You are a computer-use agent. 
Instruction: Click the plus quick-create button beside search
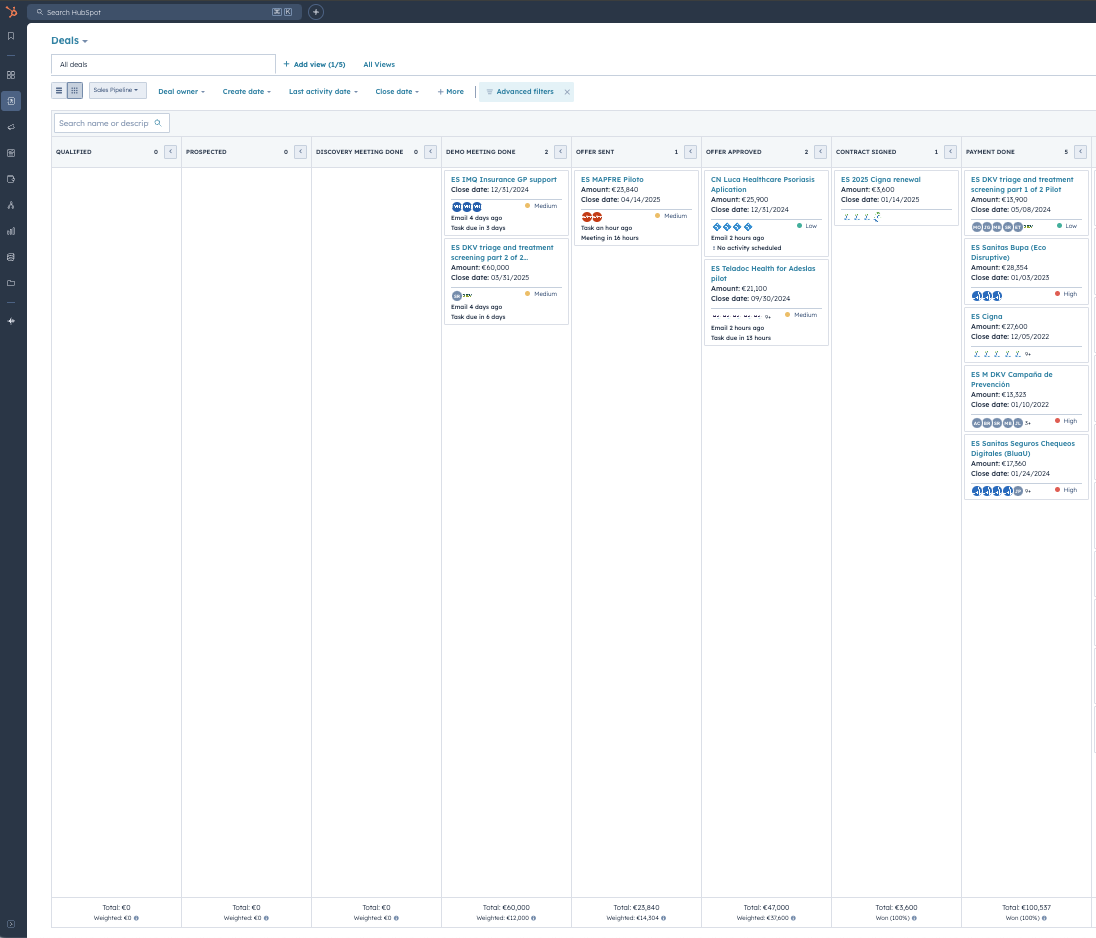pyautogui.click(x=316, y=12)
